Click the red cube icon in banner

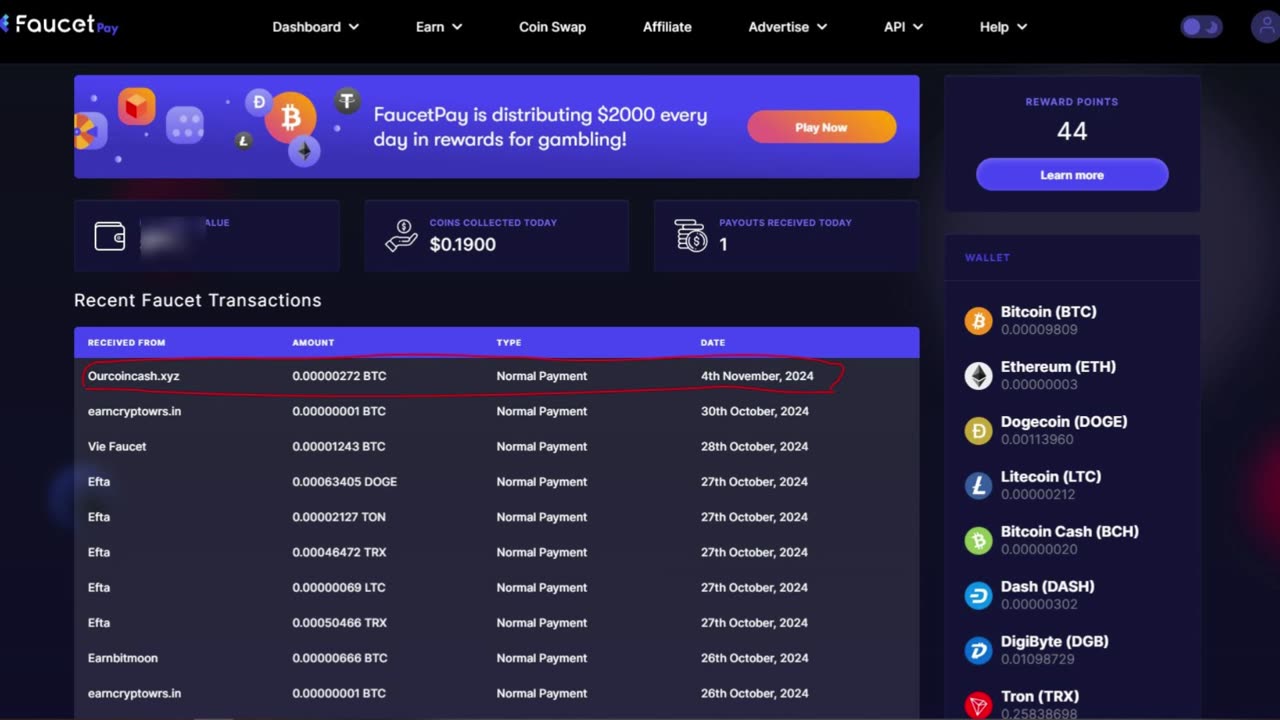point(137,106)
